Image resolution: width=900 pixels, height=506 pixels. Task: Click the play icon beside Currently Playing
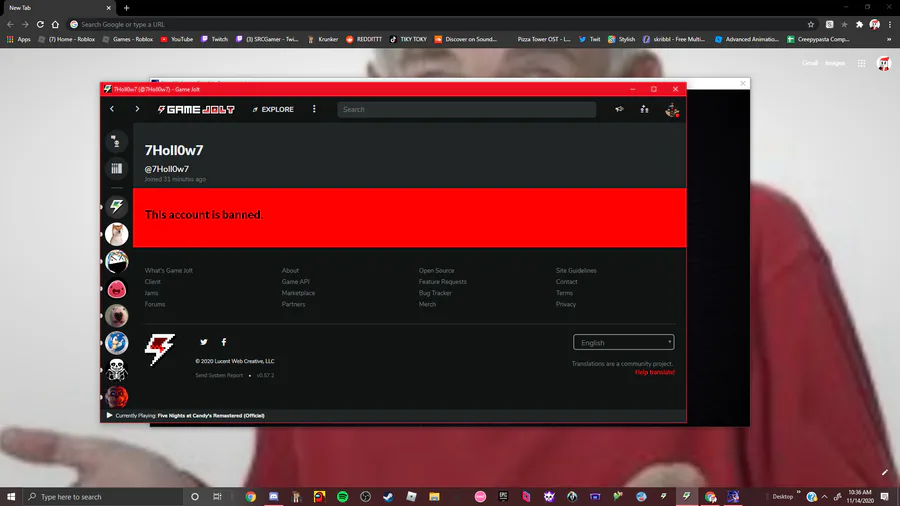[110, 415]
